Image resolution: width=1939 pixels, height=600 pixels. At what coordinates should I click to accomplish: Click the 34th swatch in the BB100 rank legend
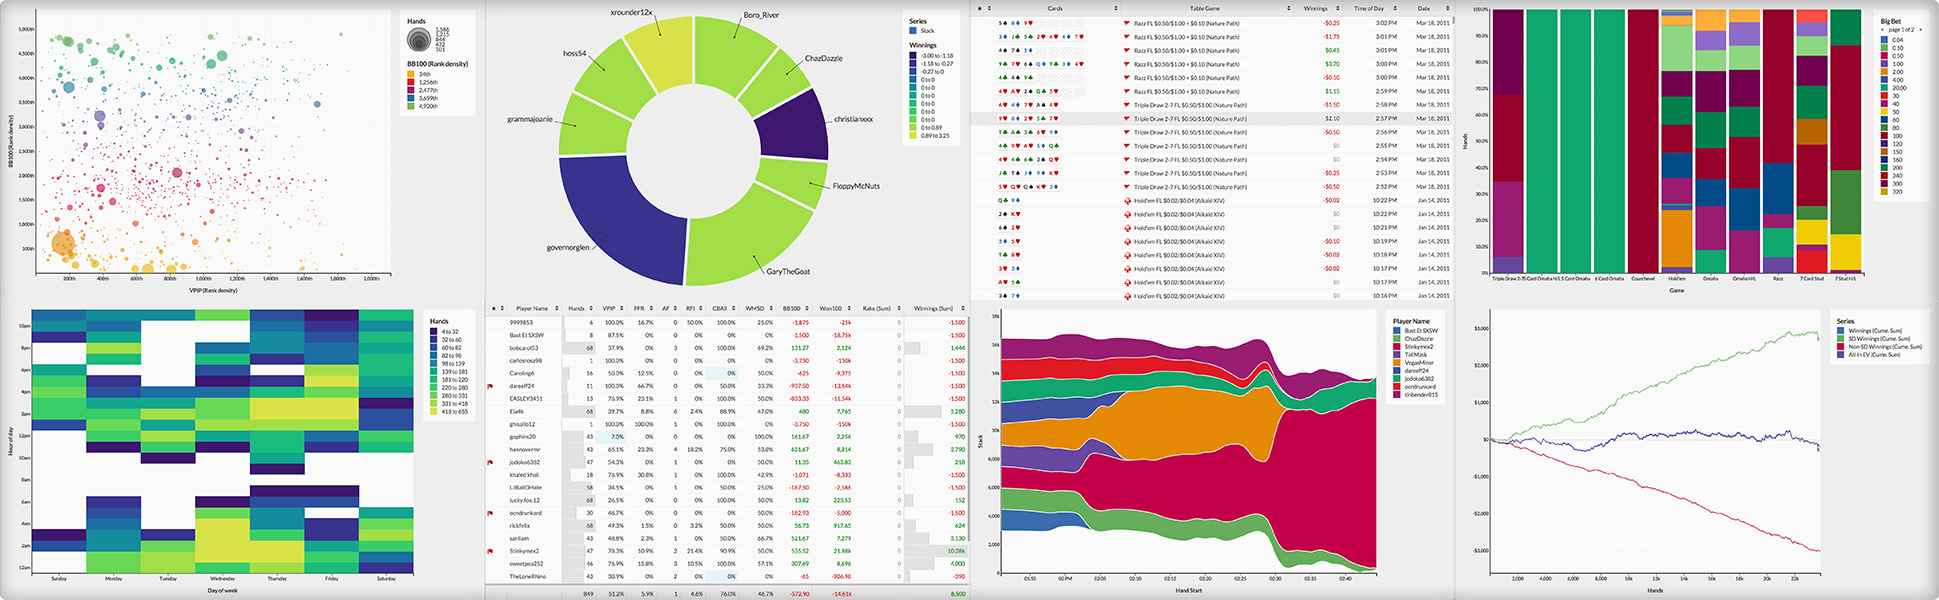click(x=410, y=74)
